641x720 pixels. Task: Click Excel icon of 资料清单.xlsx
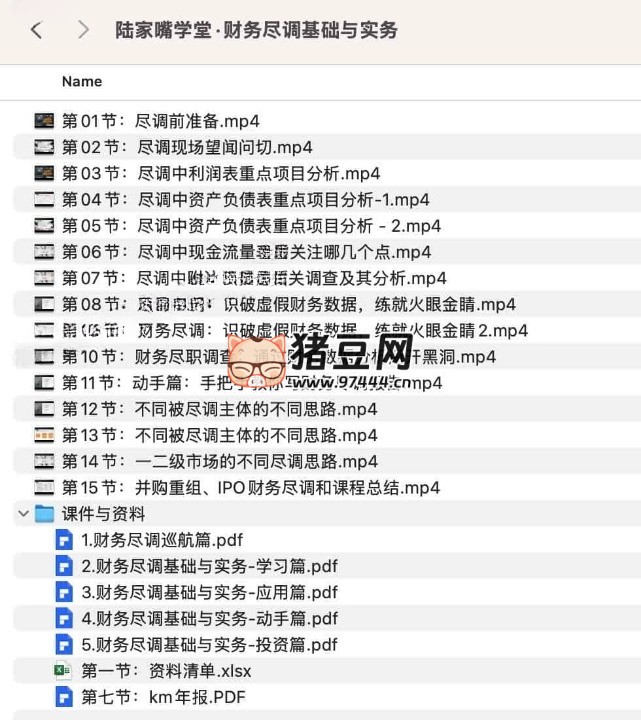(63, 671)
